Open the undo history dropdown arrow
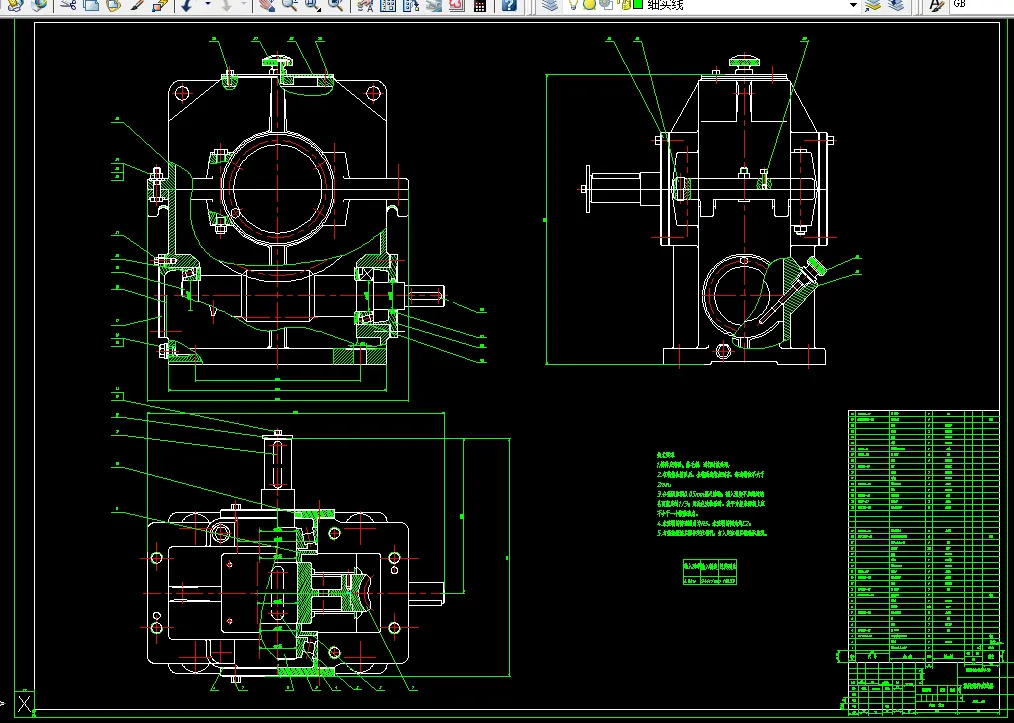Image resolution: width=1014 pixels, height=723 pixels. pyautogui.click(x=208, y=5)
